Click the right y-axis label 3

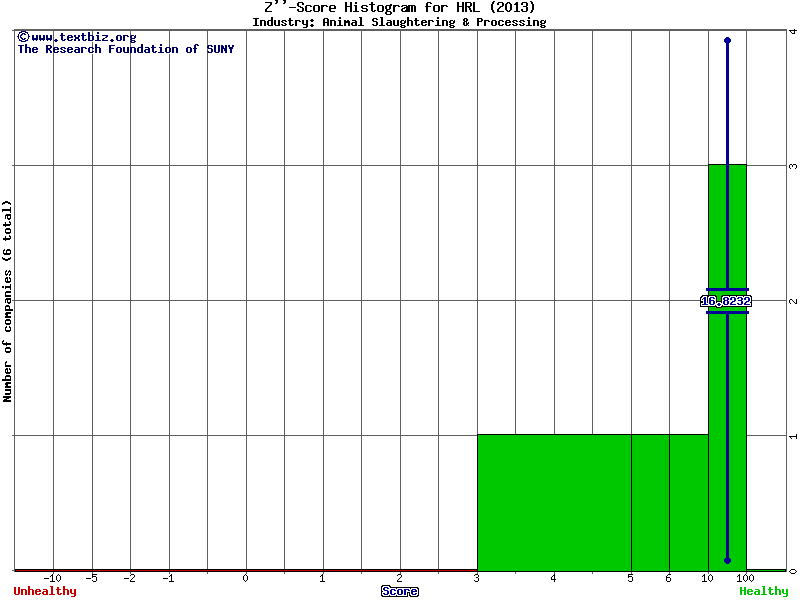click(x=793, y=166)
